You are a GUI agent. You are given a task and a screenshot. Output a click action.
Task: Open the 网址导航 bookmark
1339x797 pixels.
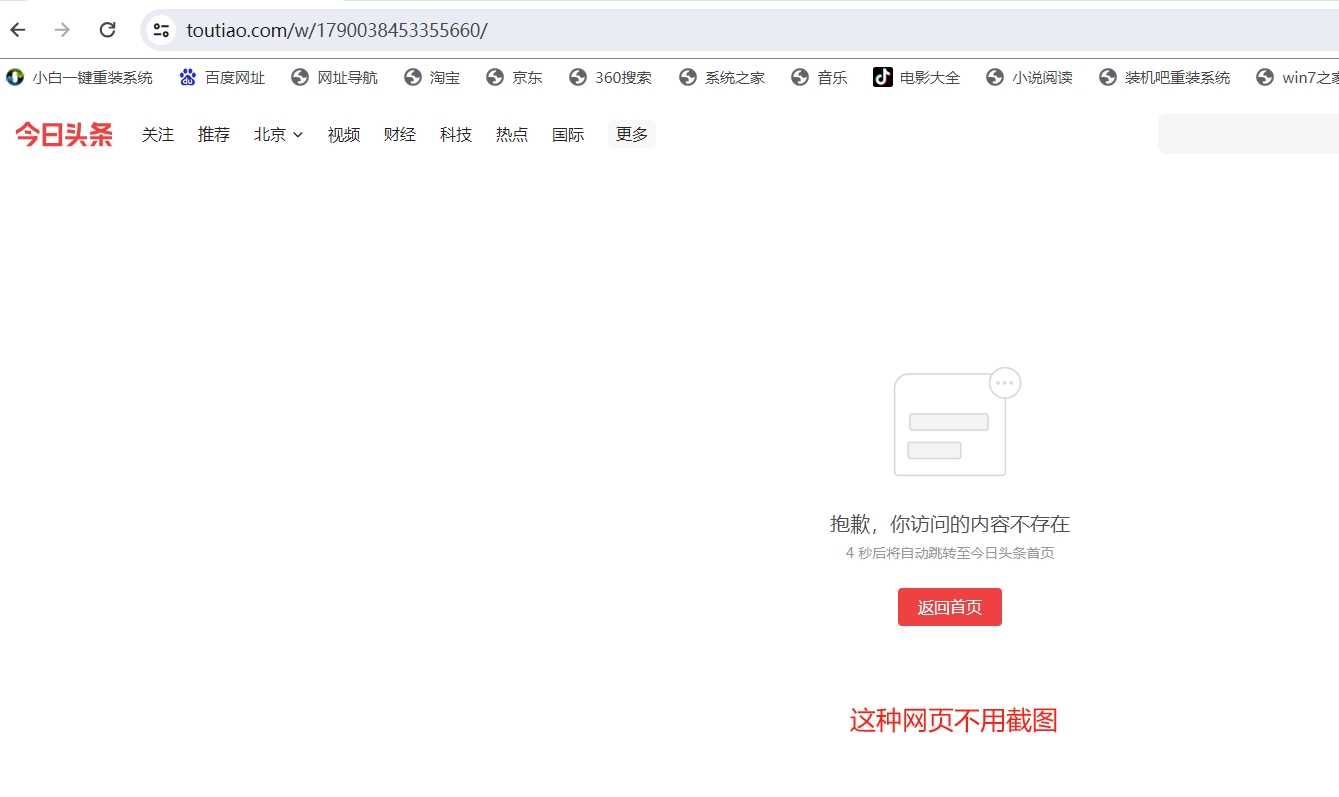[x=335, y=77]
